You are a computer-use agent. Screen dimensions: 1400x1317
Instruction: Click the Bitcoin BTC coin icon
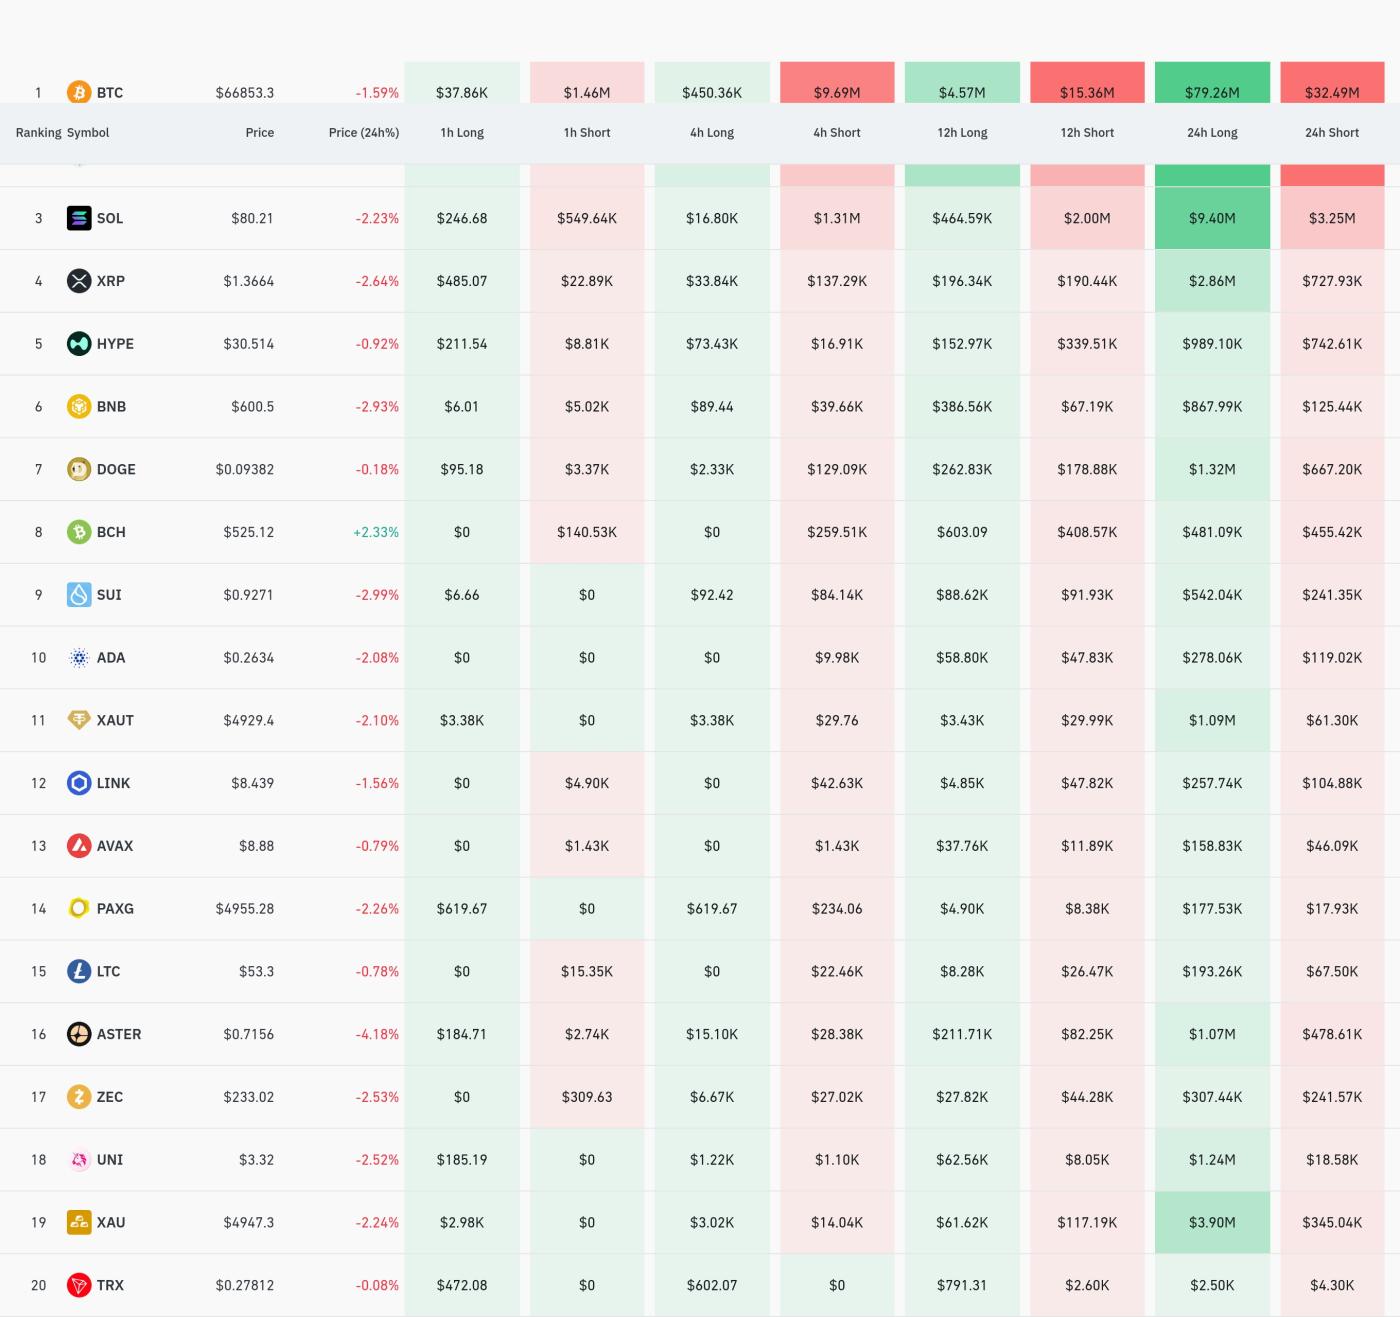[78, 92]
